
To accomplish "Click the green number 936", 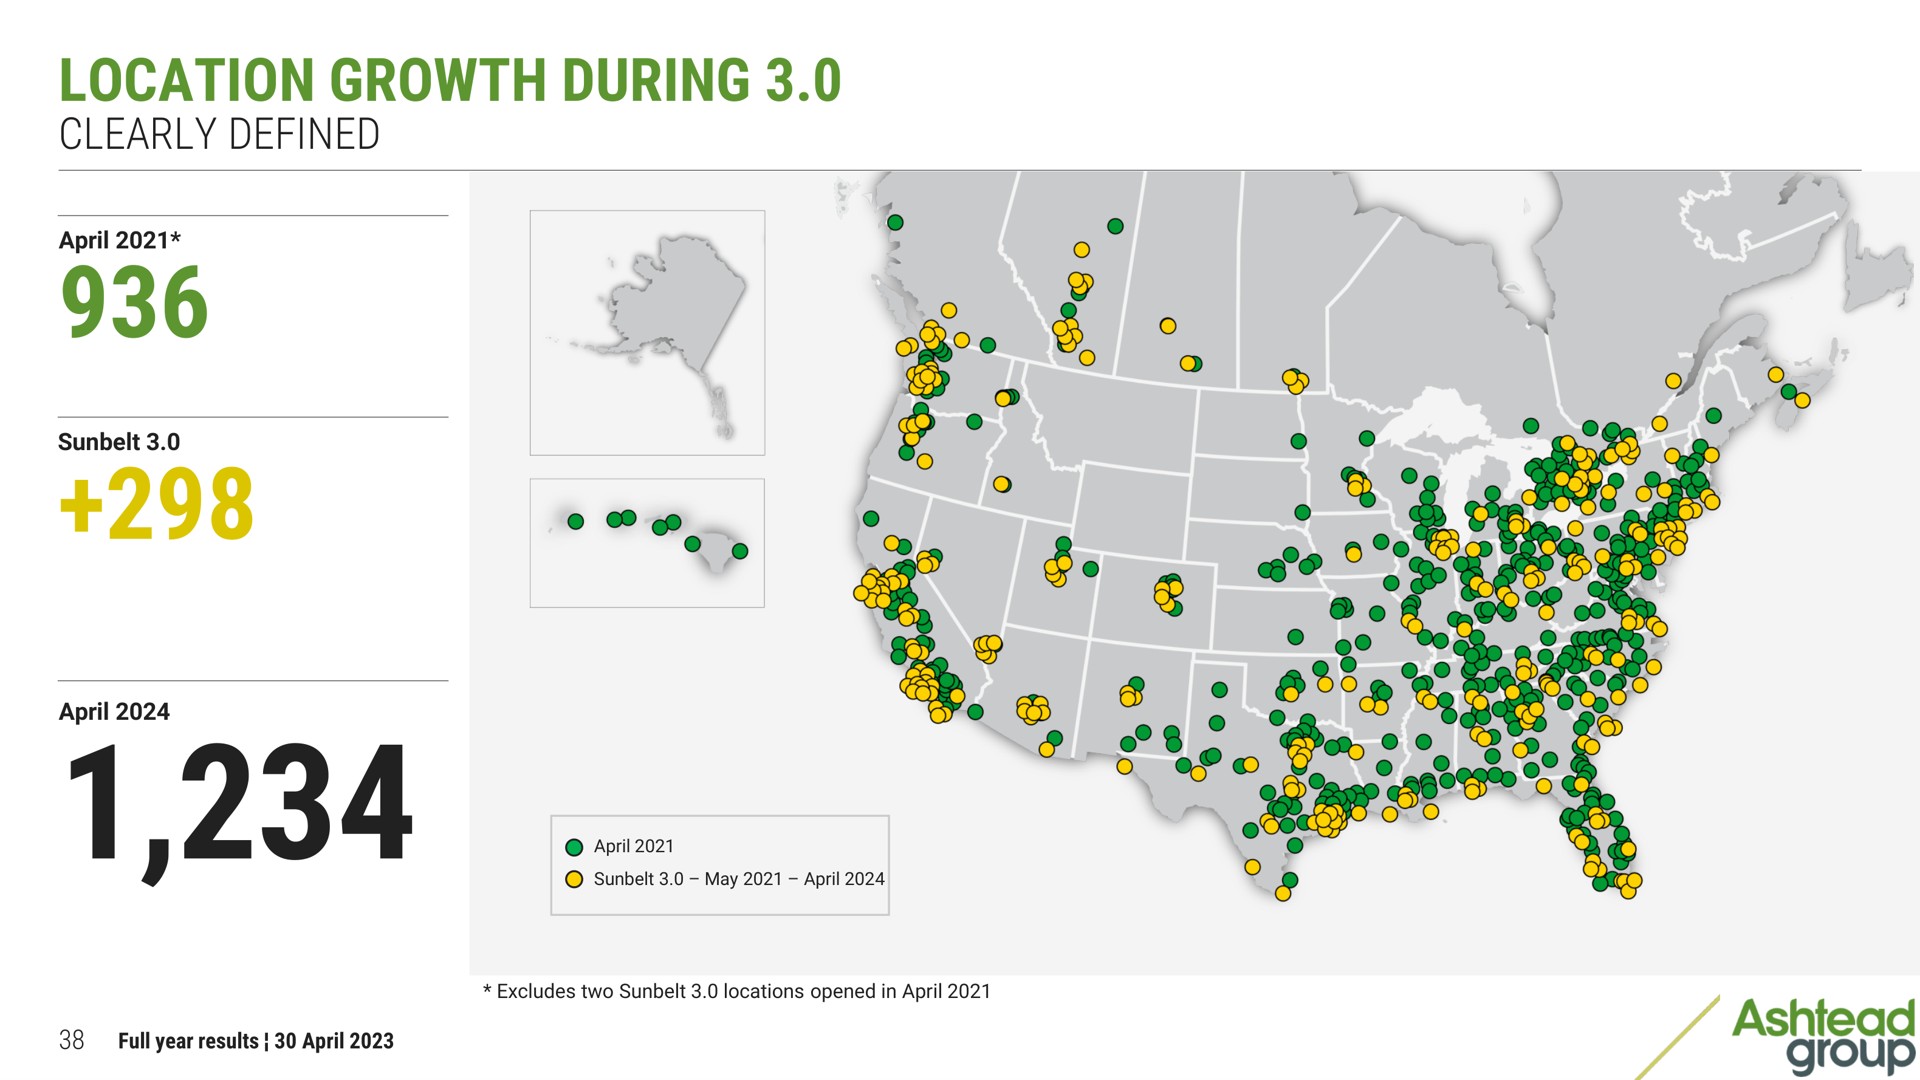I will [x=134, y=302].
